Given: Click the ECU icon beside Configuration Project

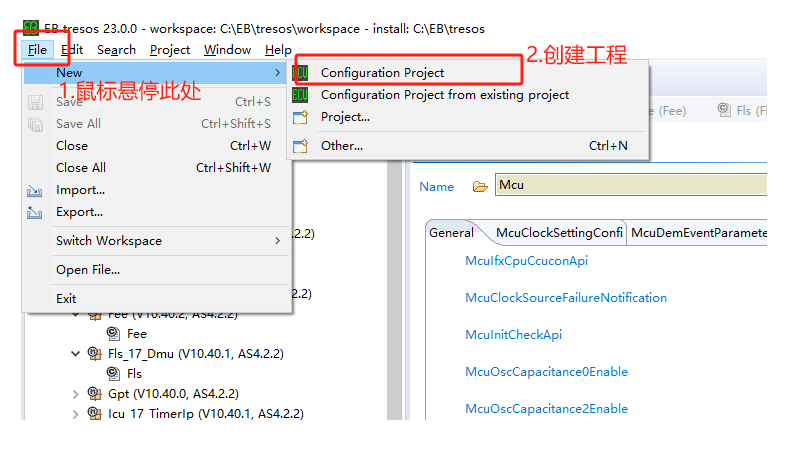Looking at the screenshot, I should point(301,73).
